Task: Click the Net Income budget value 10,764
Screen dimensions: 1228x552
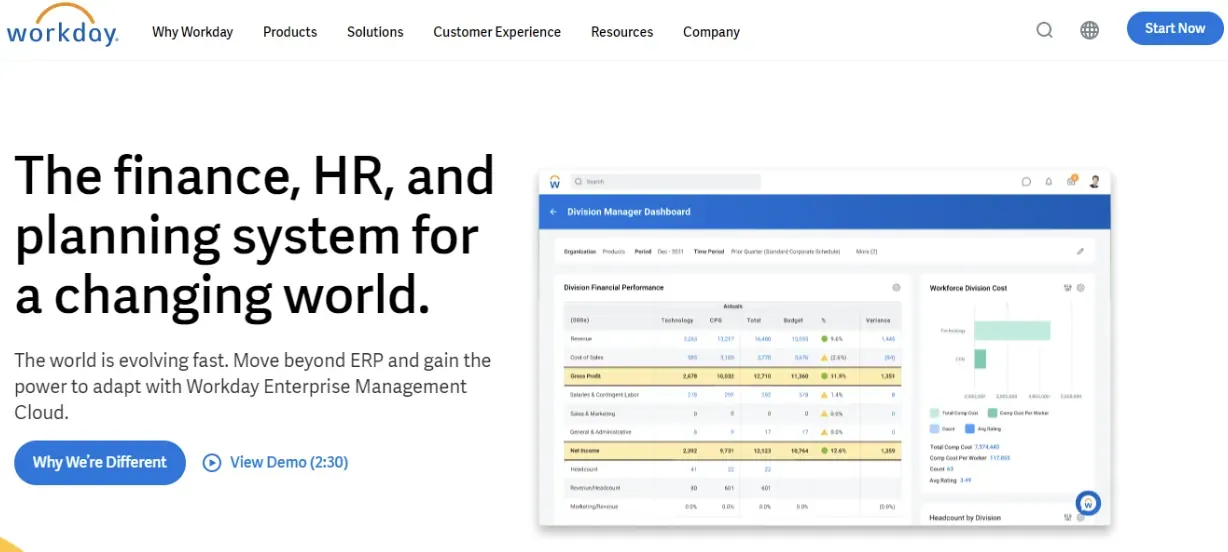Action: (x=798, y=451)
